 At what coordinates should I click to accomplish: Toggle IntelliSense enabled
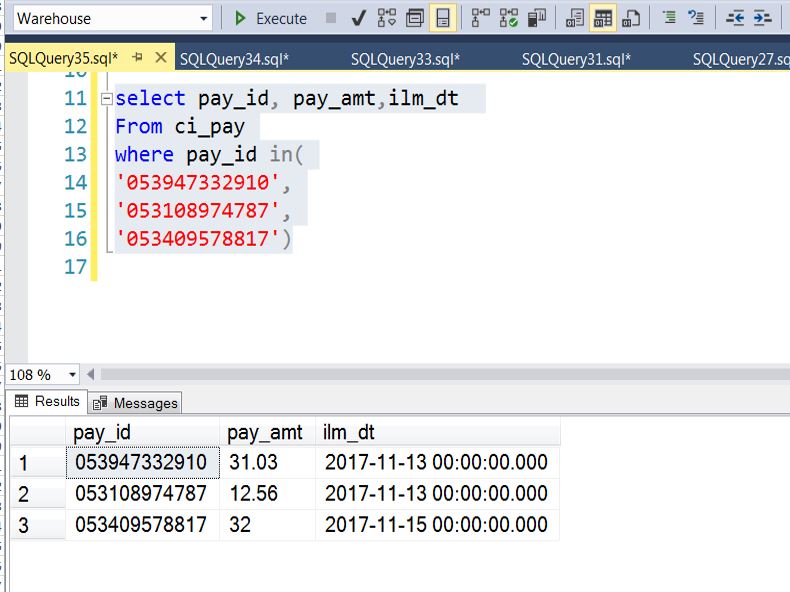coord(443,18)
